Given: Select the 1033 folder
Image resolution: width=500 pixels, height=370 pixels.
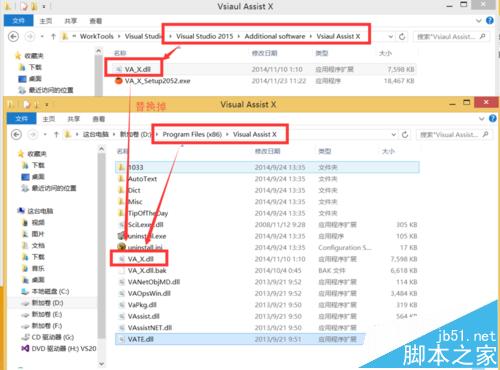Looking at the screenshot, I should point(267,167).
